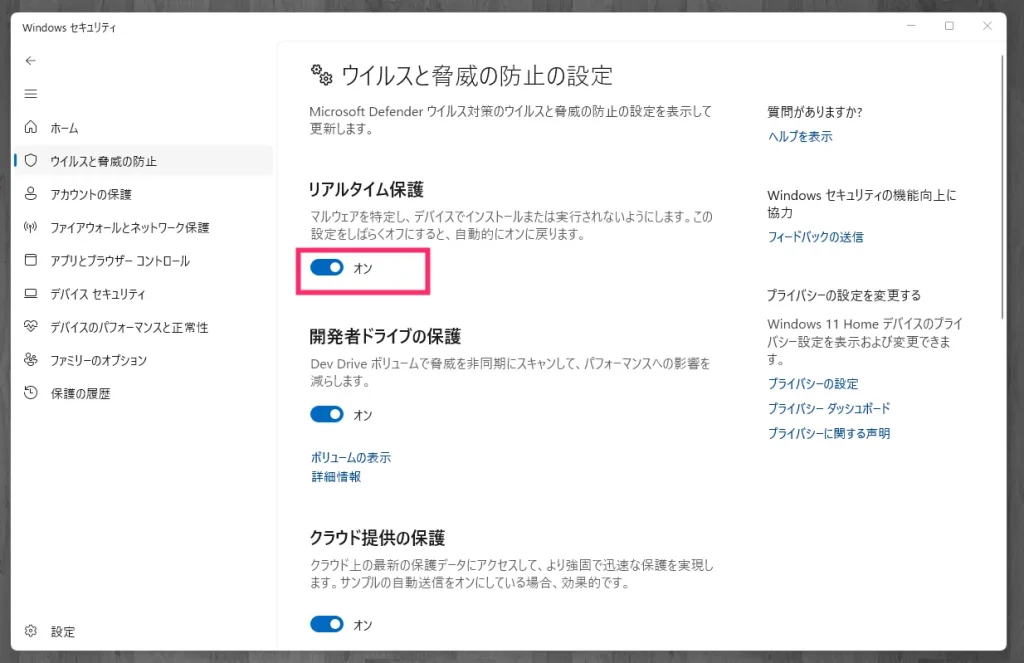Turn off the クラウド提供の保護 toggle

327,624
